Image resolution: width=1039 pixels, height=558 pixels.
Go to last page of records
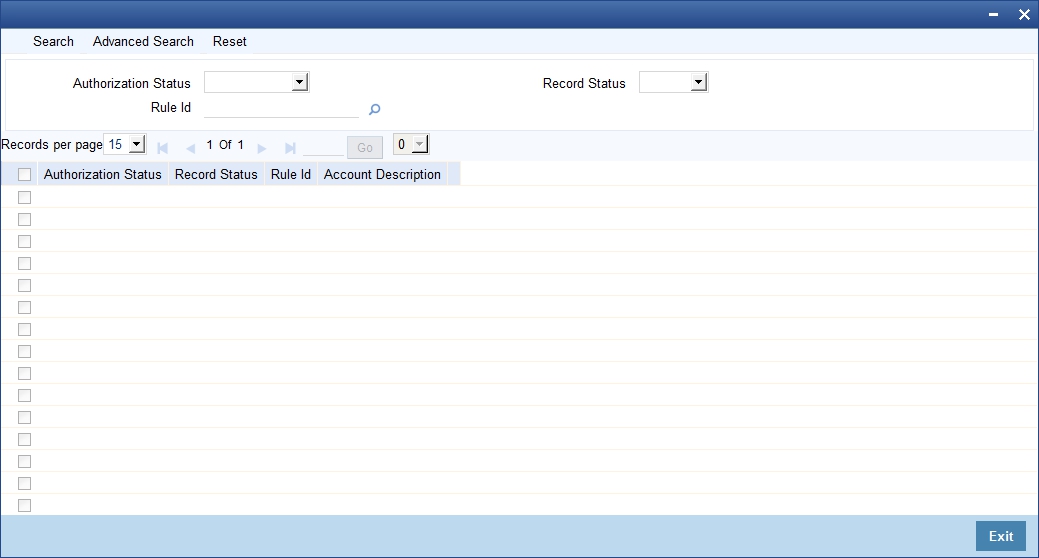tap(290, 148)
